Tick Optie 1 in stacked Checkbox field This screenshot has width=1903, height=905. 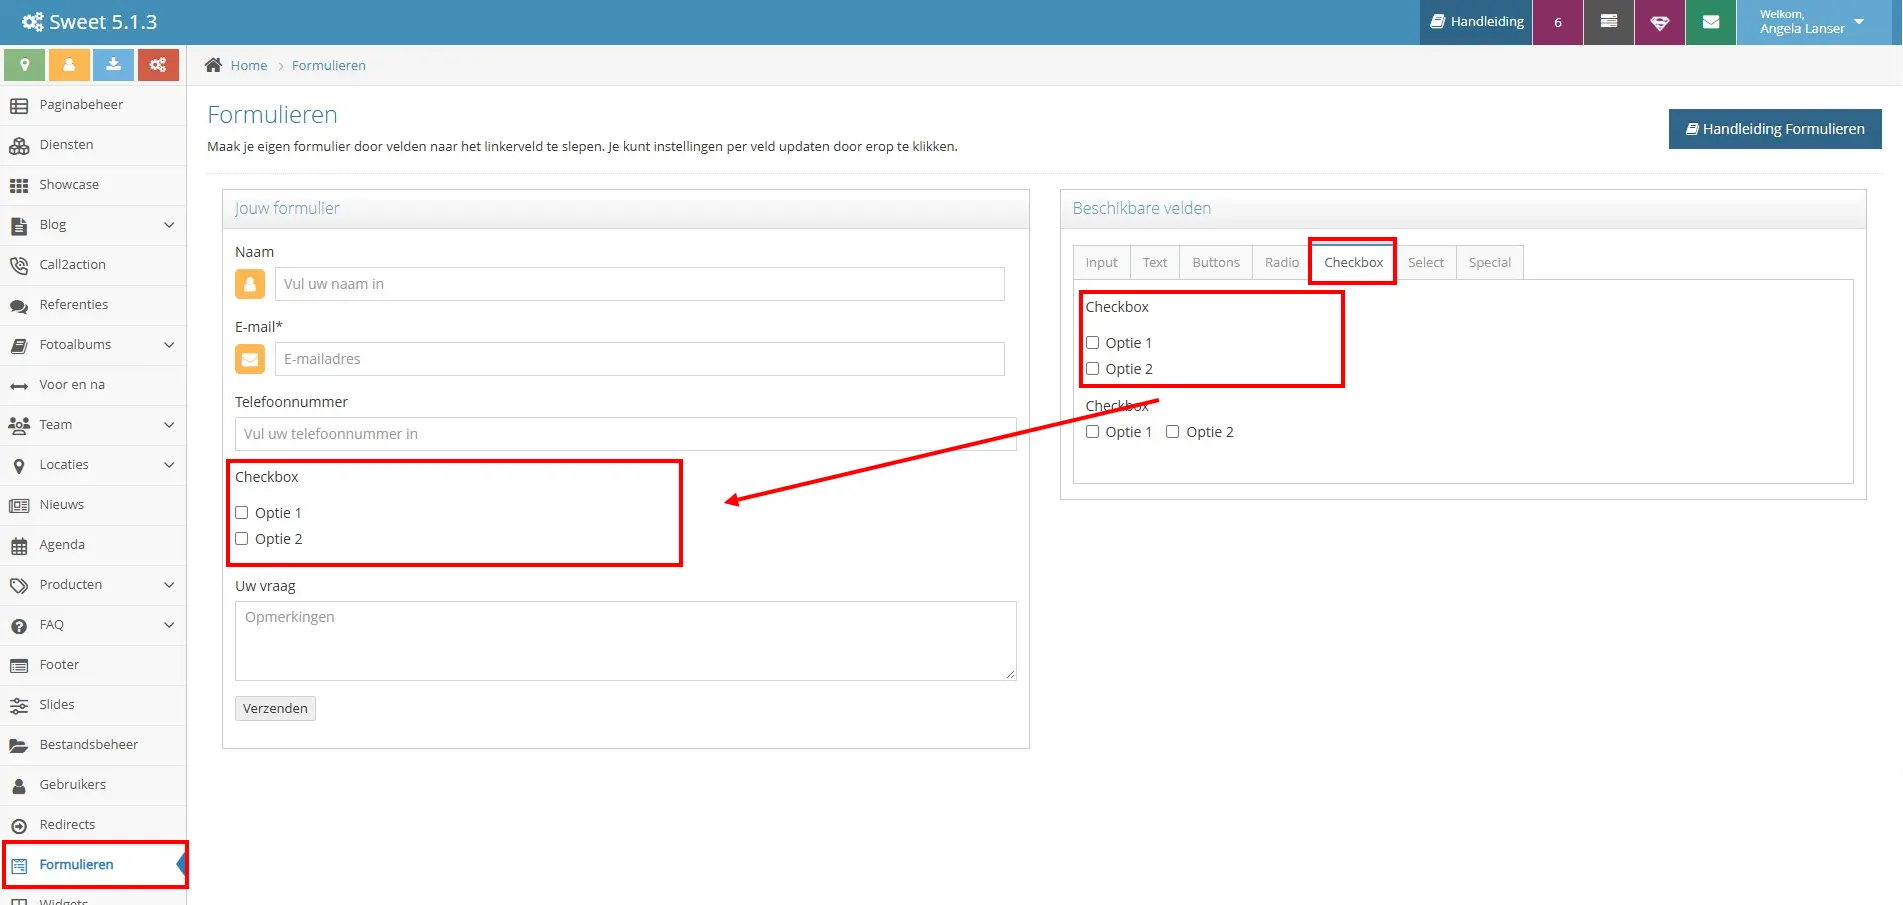pyautogui.click(x=1093, y=343)
